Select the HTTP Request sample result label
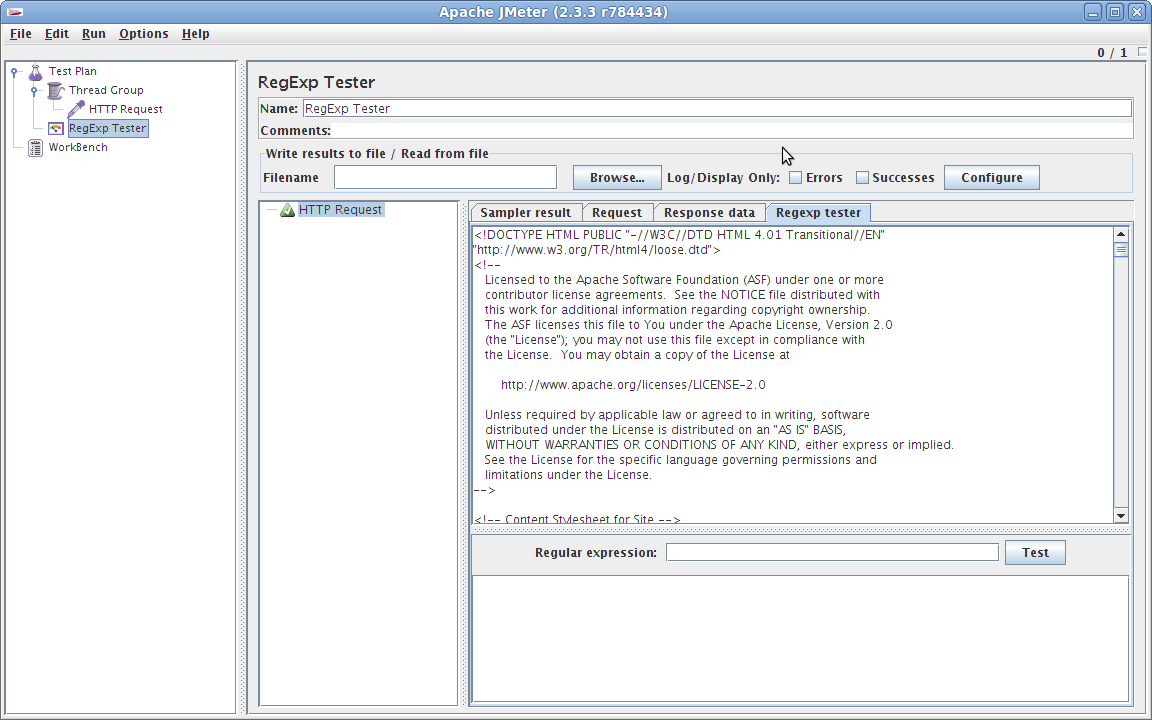Image resolution: width=1152 pixels, height=720 pixels. pos(340,210)
